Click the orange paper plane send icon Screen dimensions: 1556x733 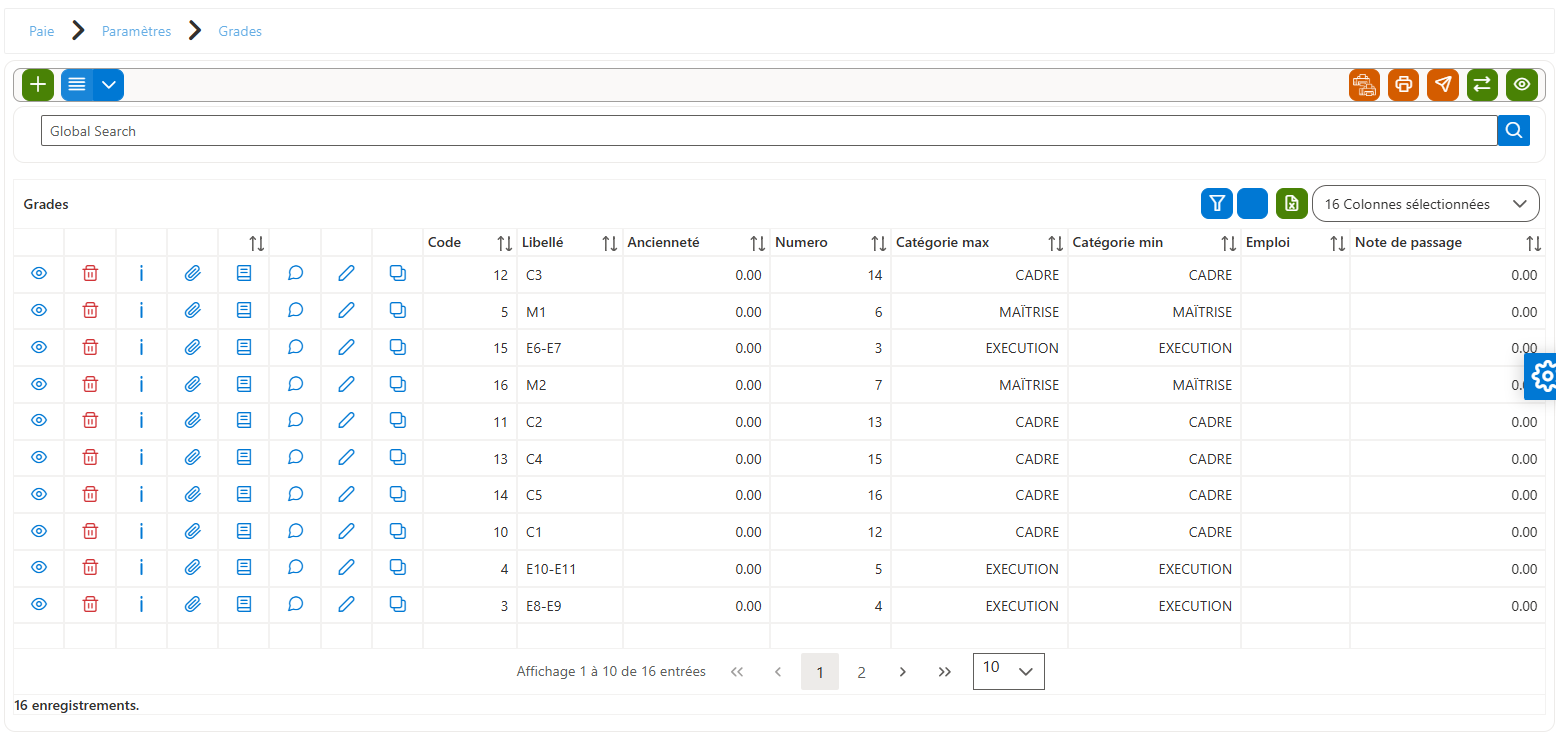point(1442,85)
